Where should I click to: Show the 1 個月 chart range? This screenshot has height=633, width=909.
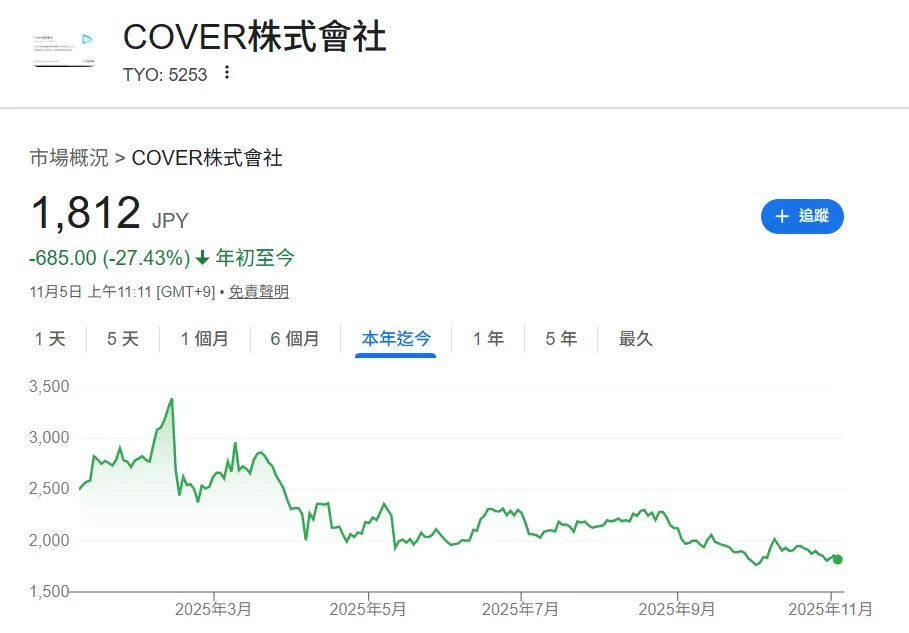tap(204, 339)
